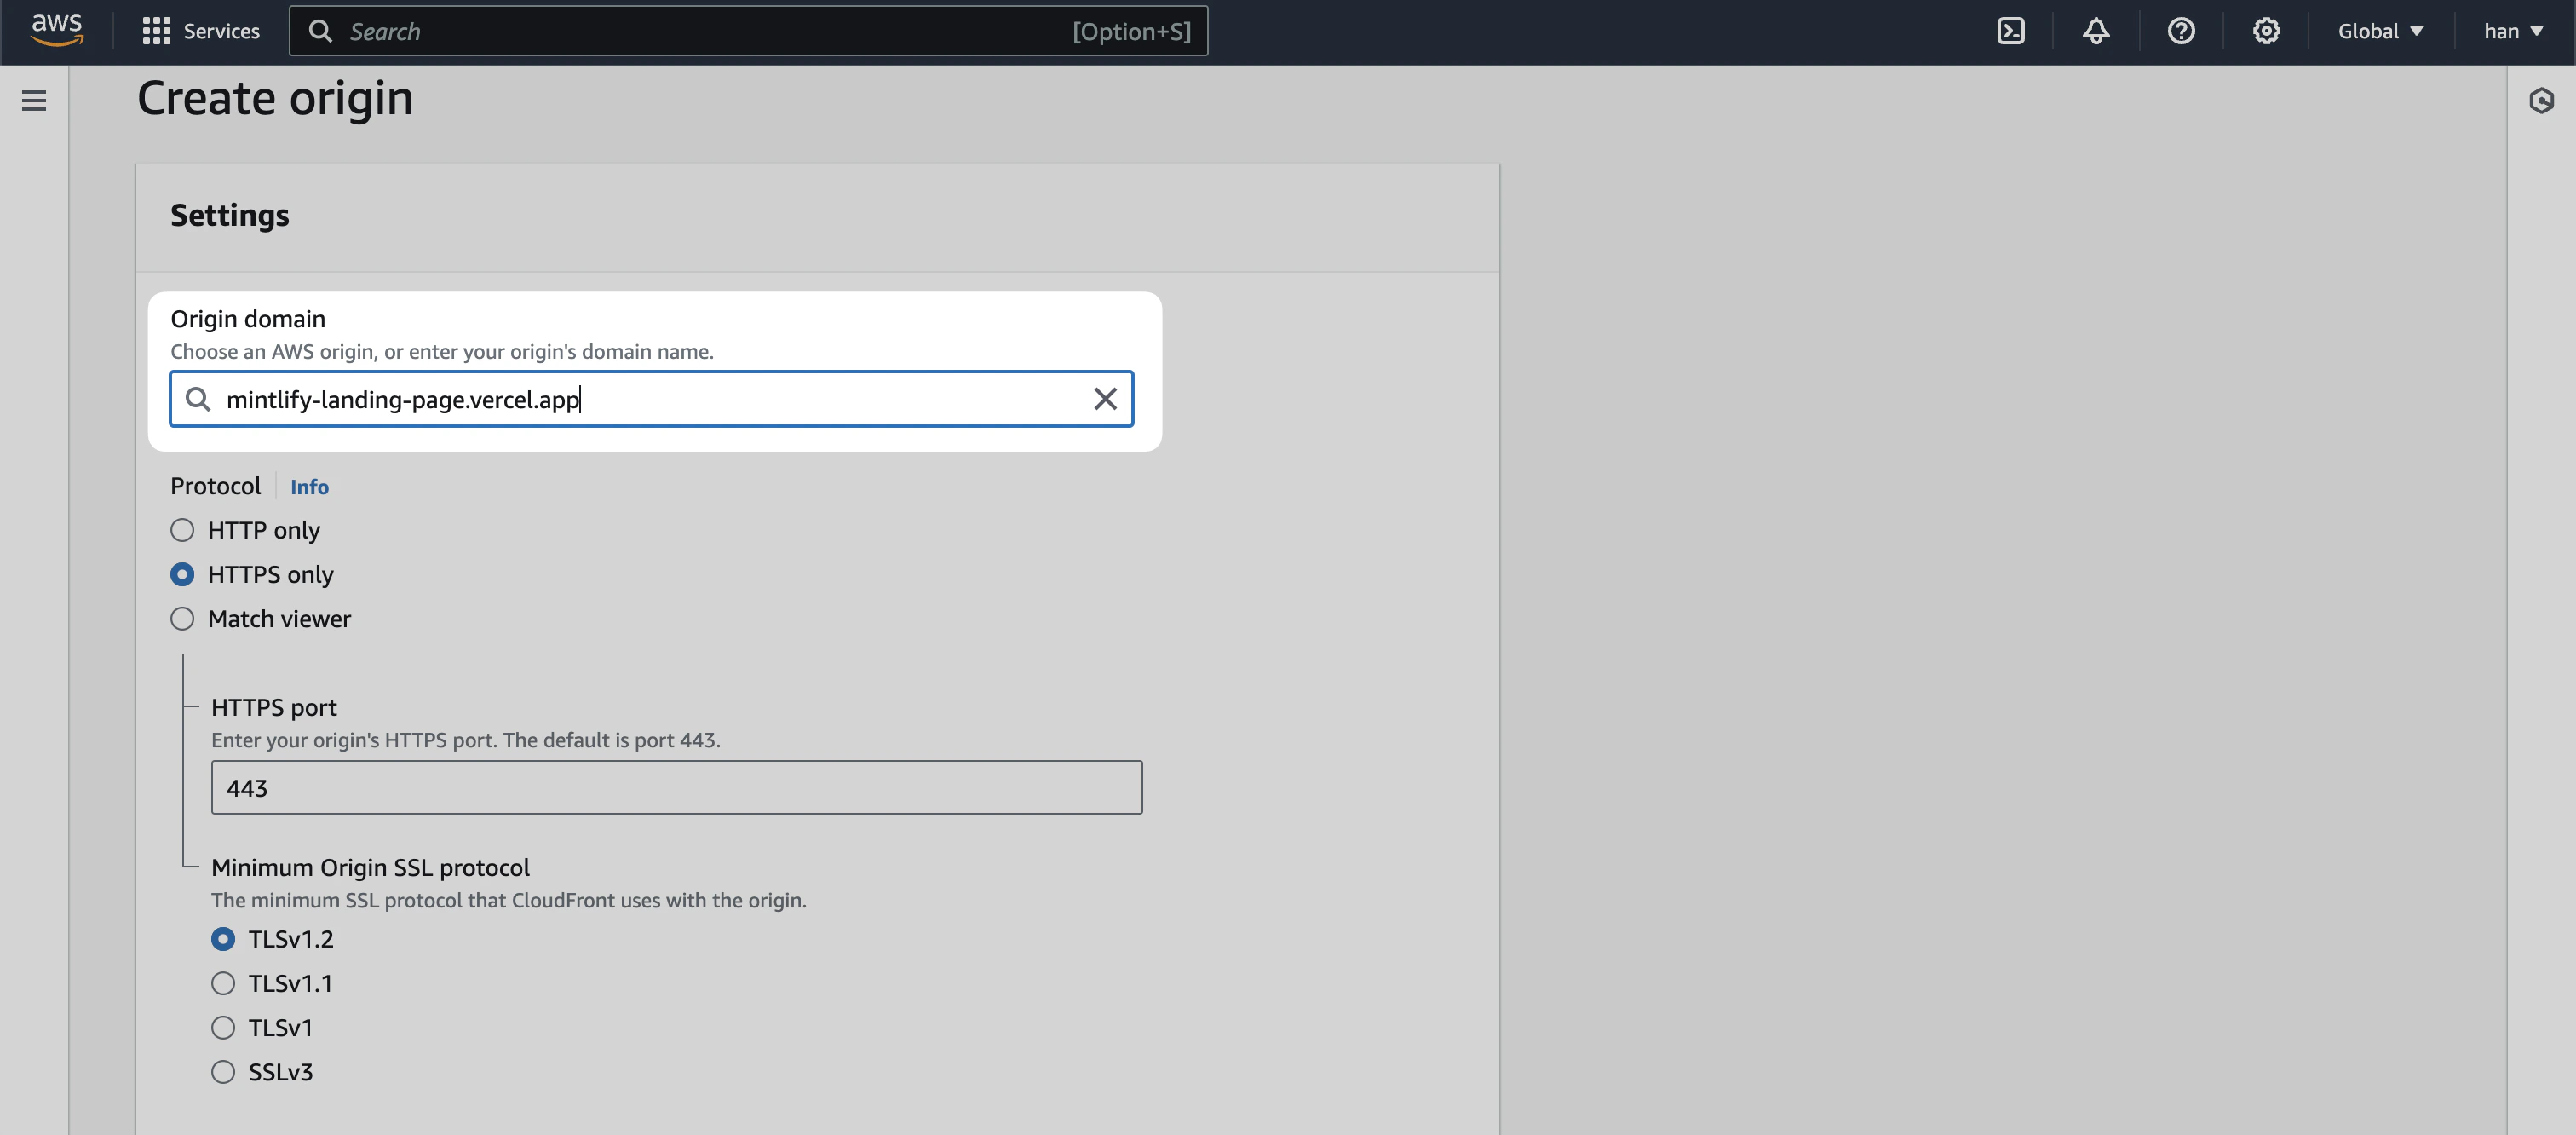The image size is (2576, 1135).
Task: Open the Services menu
Action: [201, 31]
